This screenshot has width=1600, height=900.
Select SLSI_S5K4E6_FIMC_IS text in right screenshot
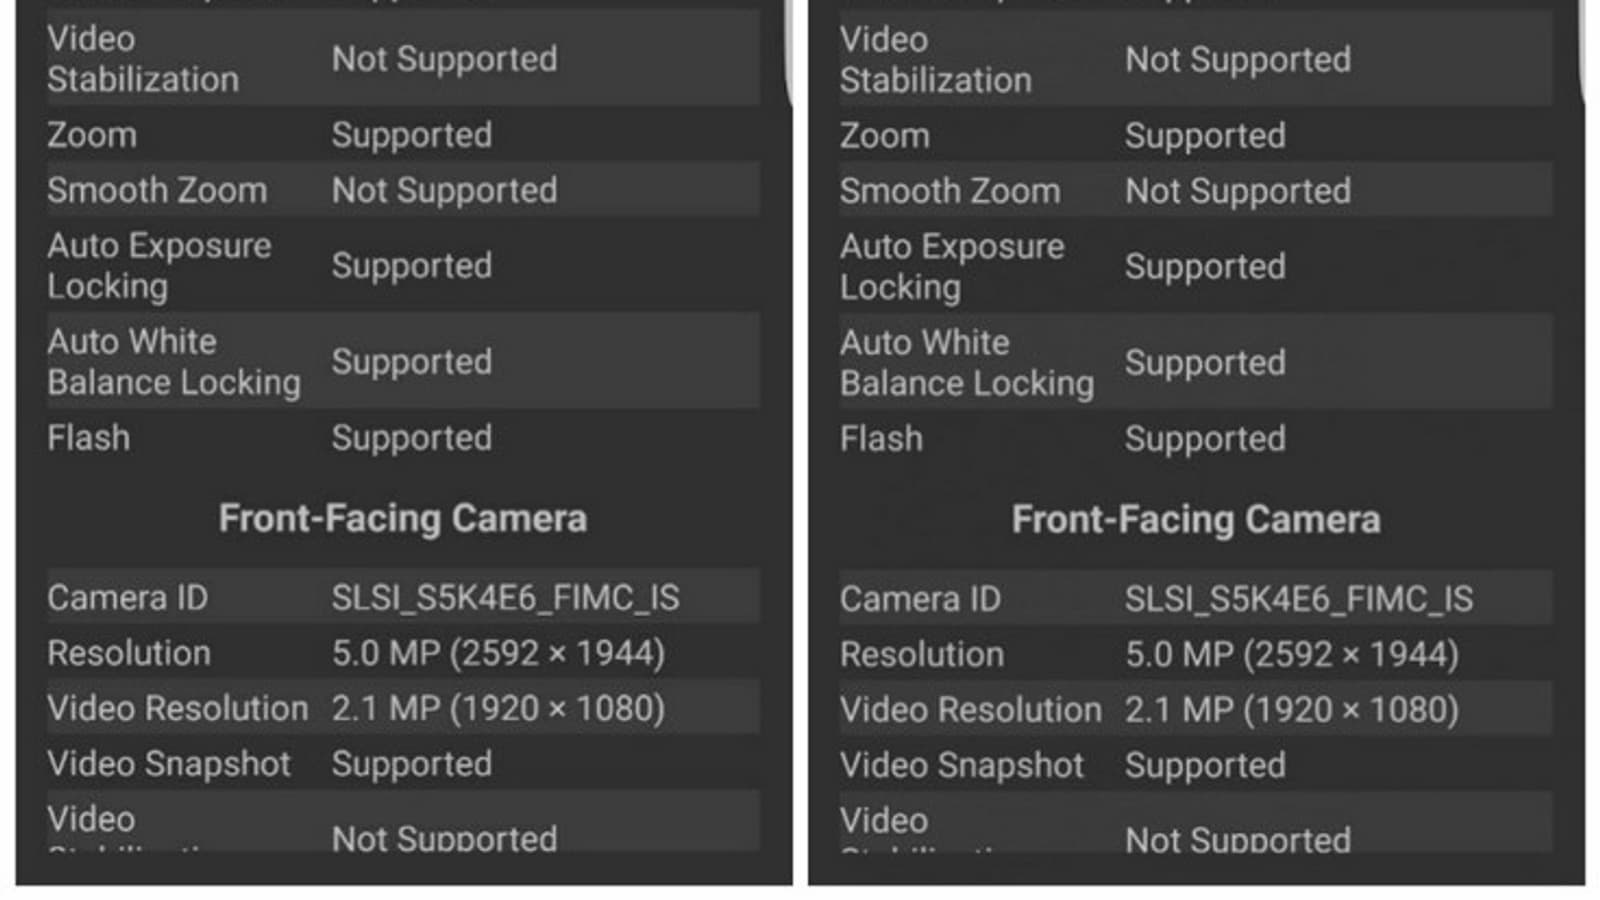coord(1298,599)
